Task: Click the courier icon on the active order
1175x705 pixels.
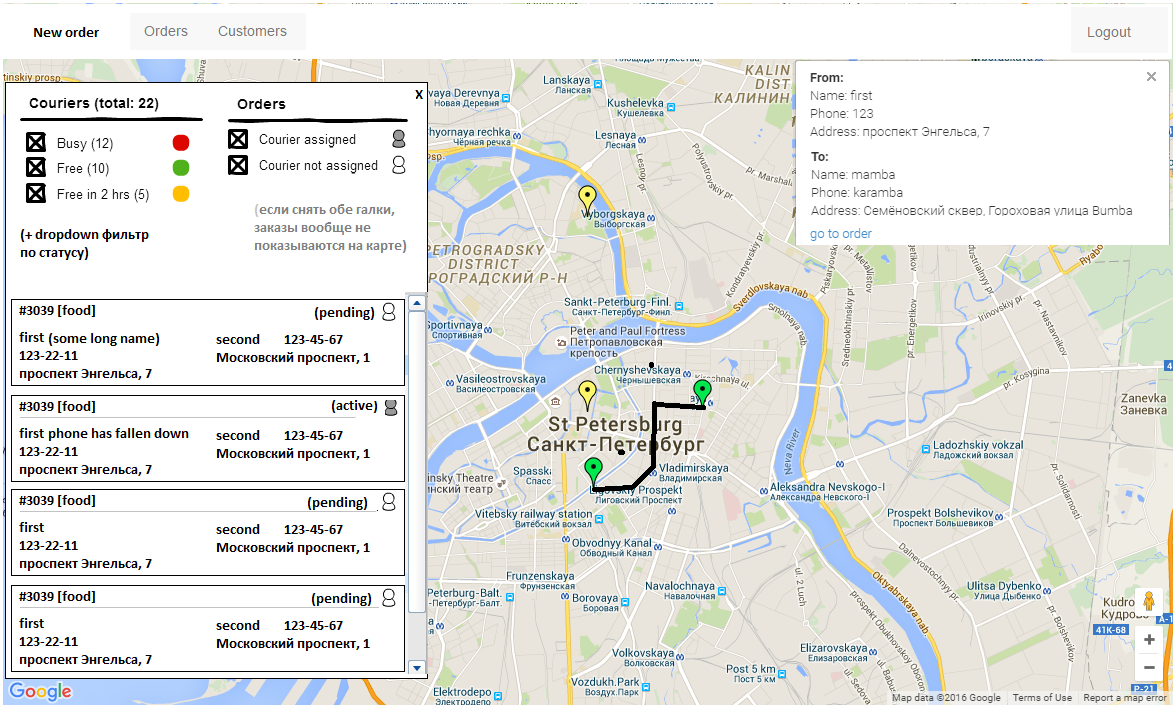Action: click(390, 406)
